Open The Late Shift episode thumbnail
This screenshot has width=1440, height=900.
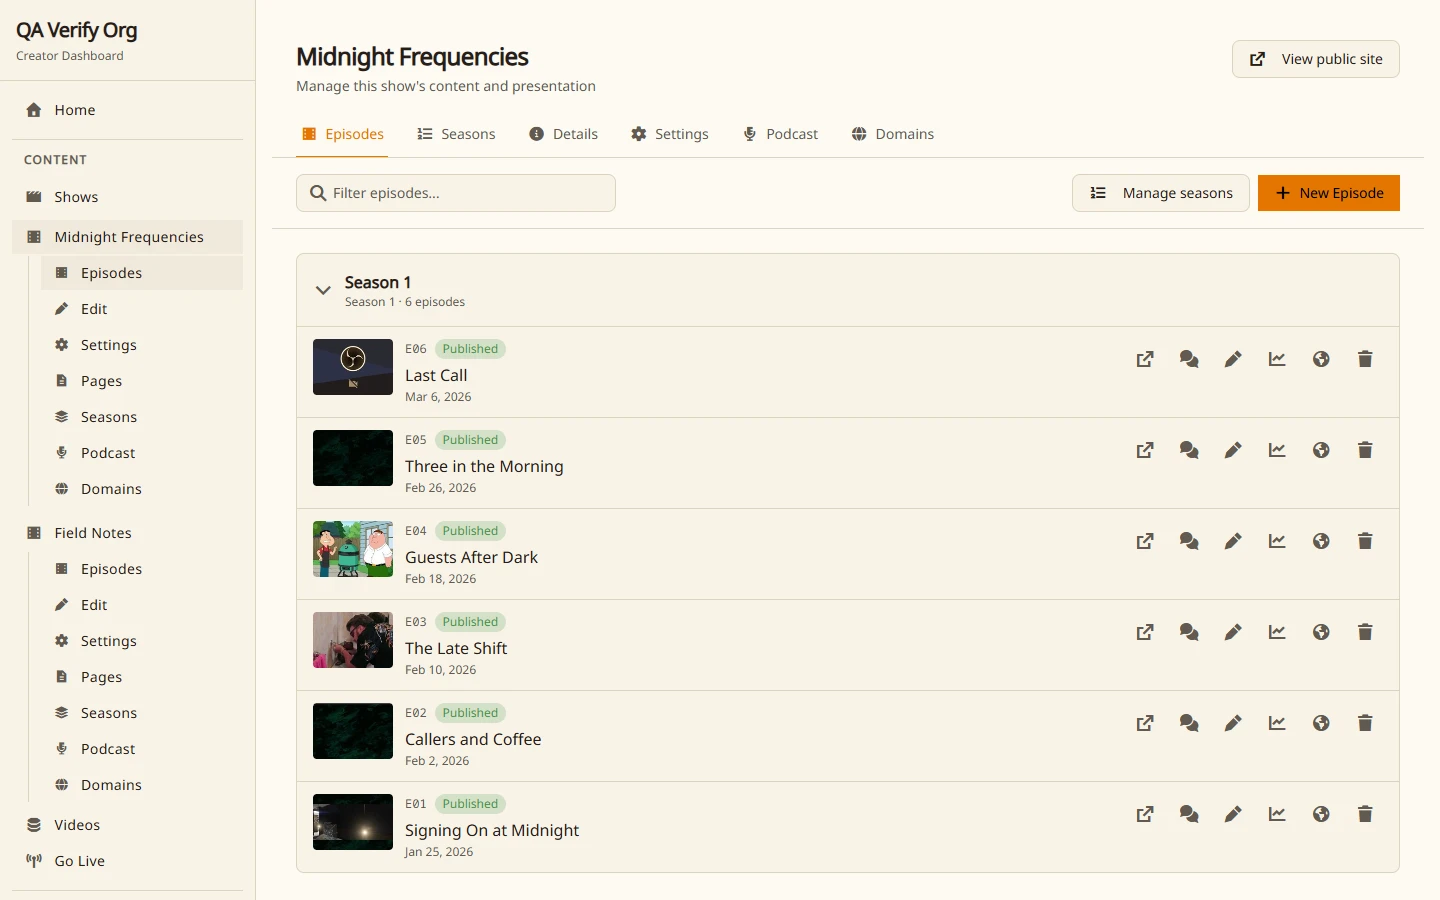click(x=353, y=640)
